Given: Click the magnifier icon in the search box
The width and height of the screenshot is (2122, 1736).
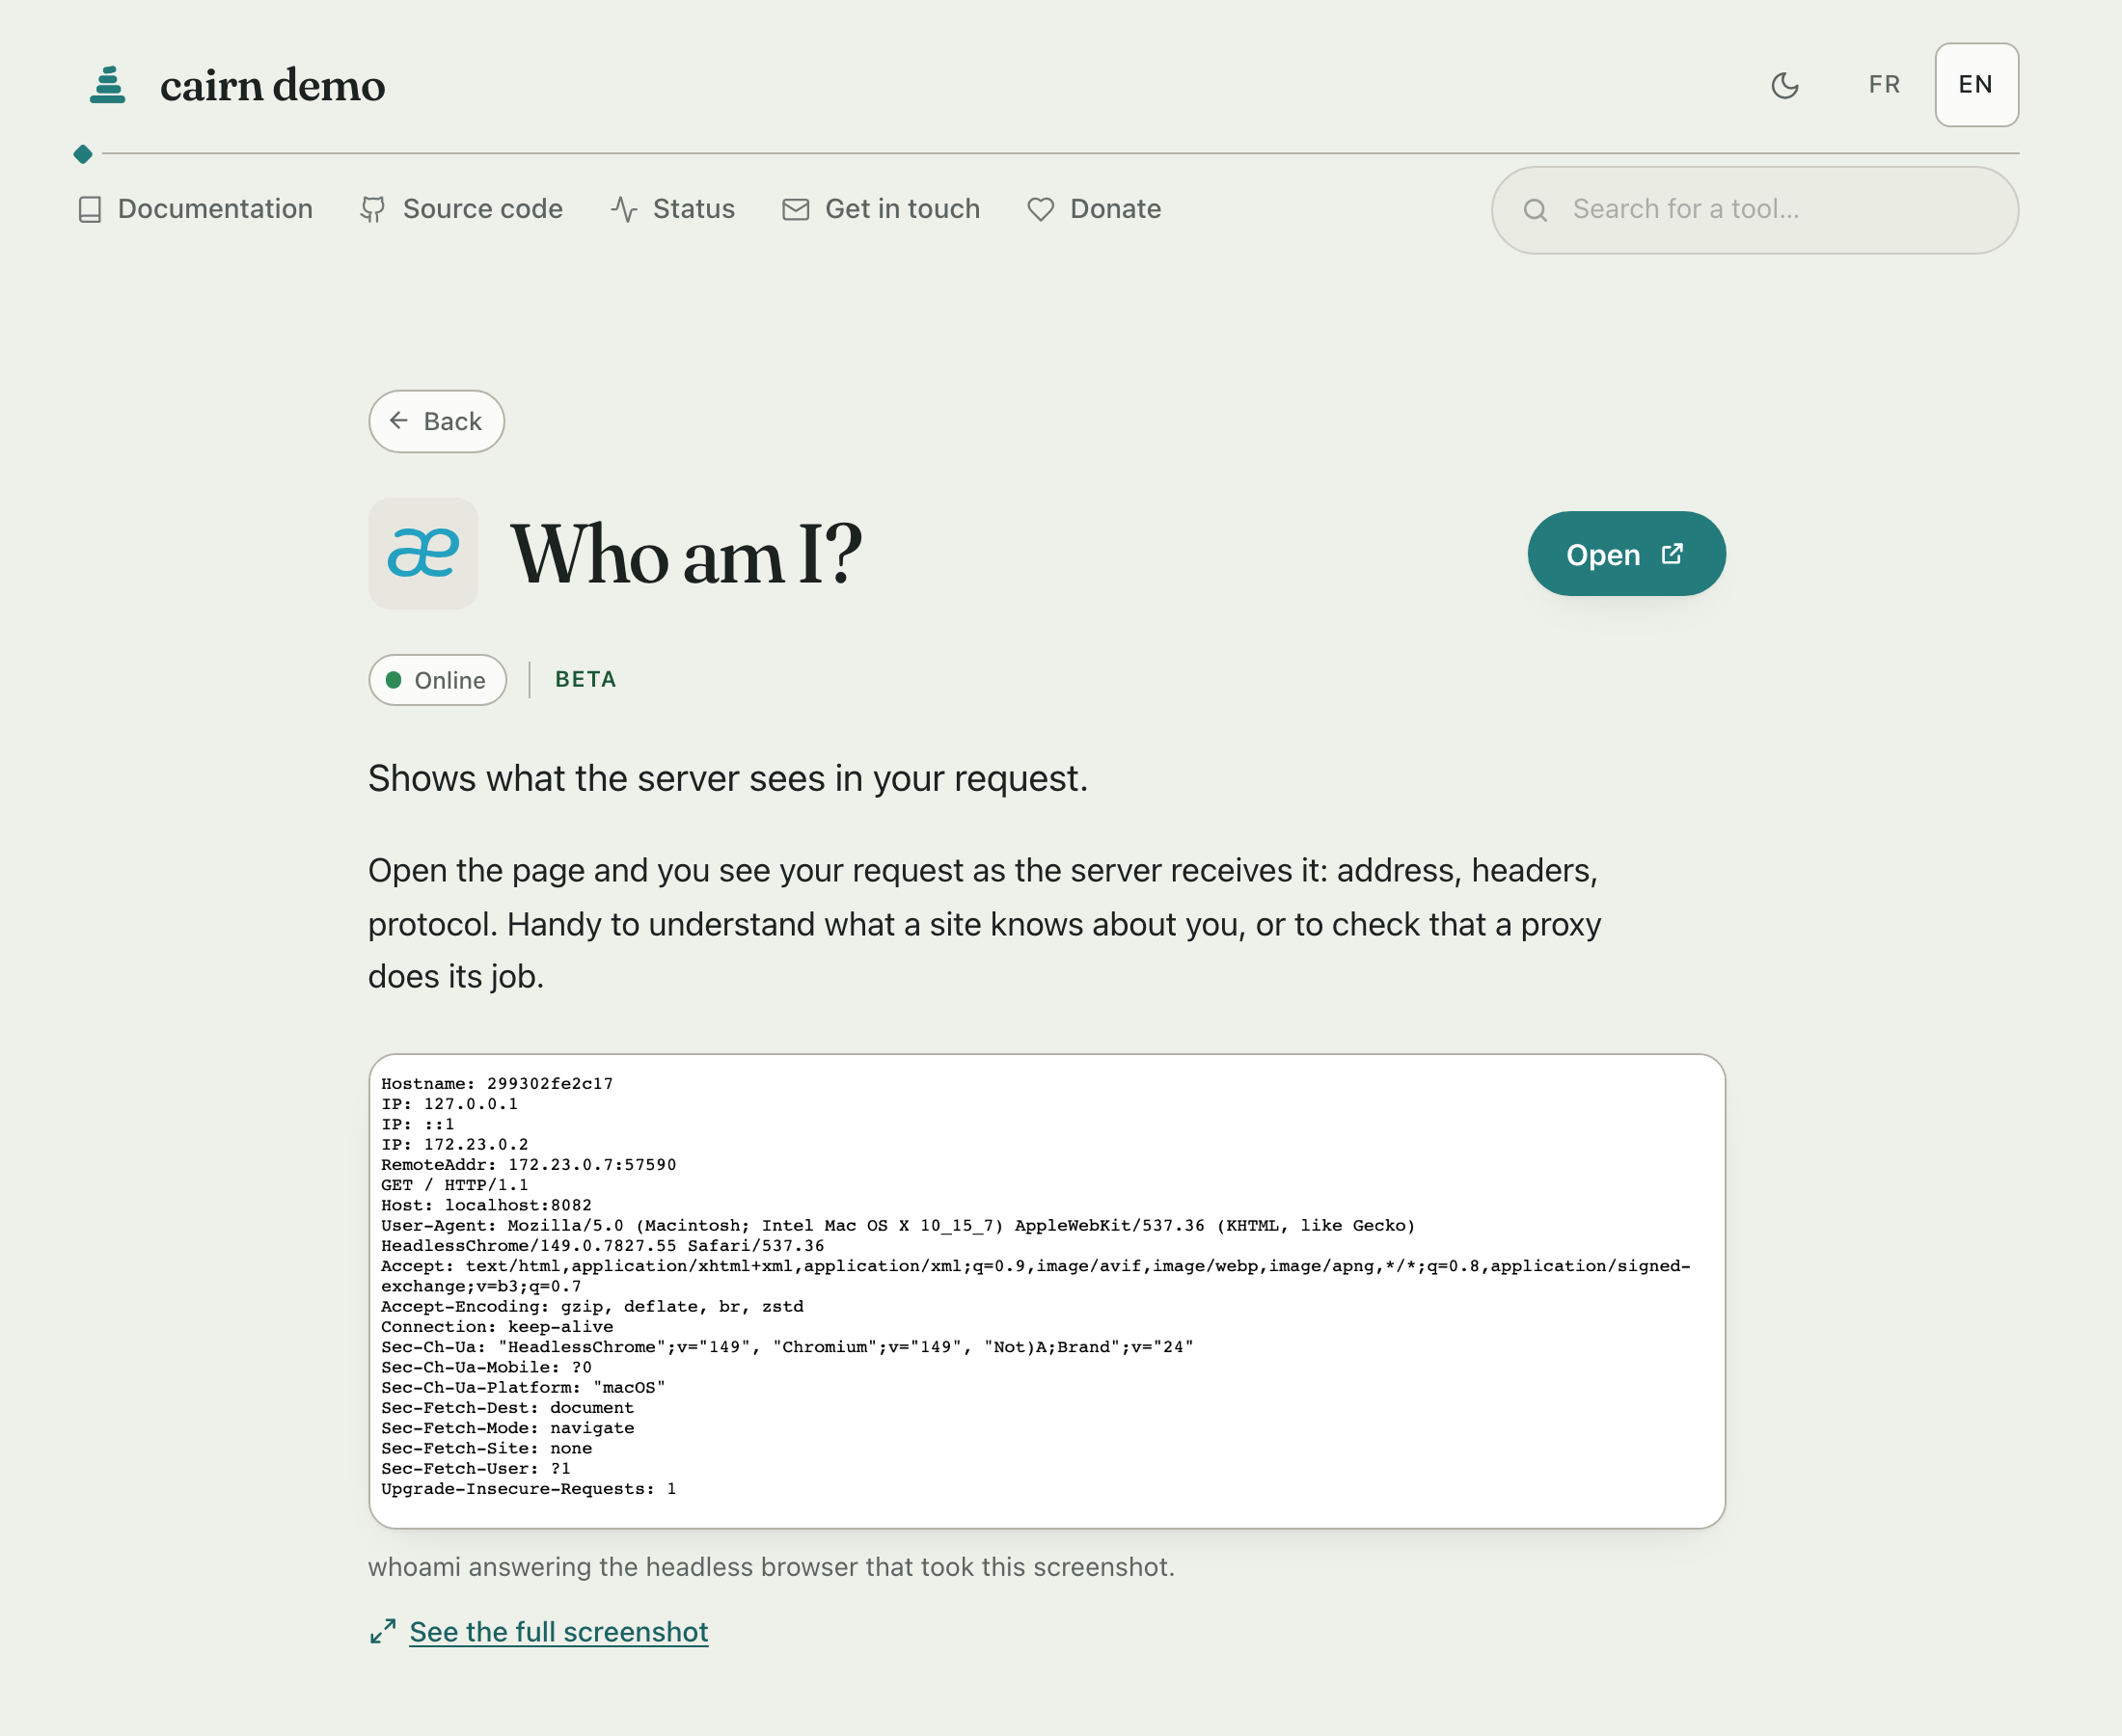Looking at the screenshot, I should point(1535,210).
